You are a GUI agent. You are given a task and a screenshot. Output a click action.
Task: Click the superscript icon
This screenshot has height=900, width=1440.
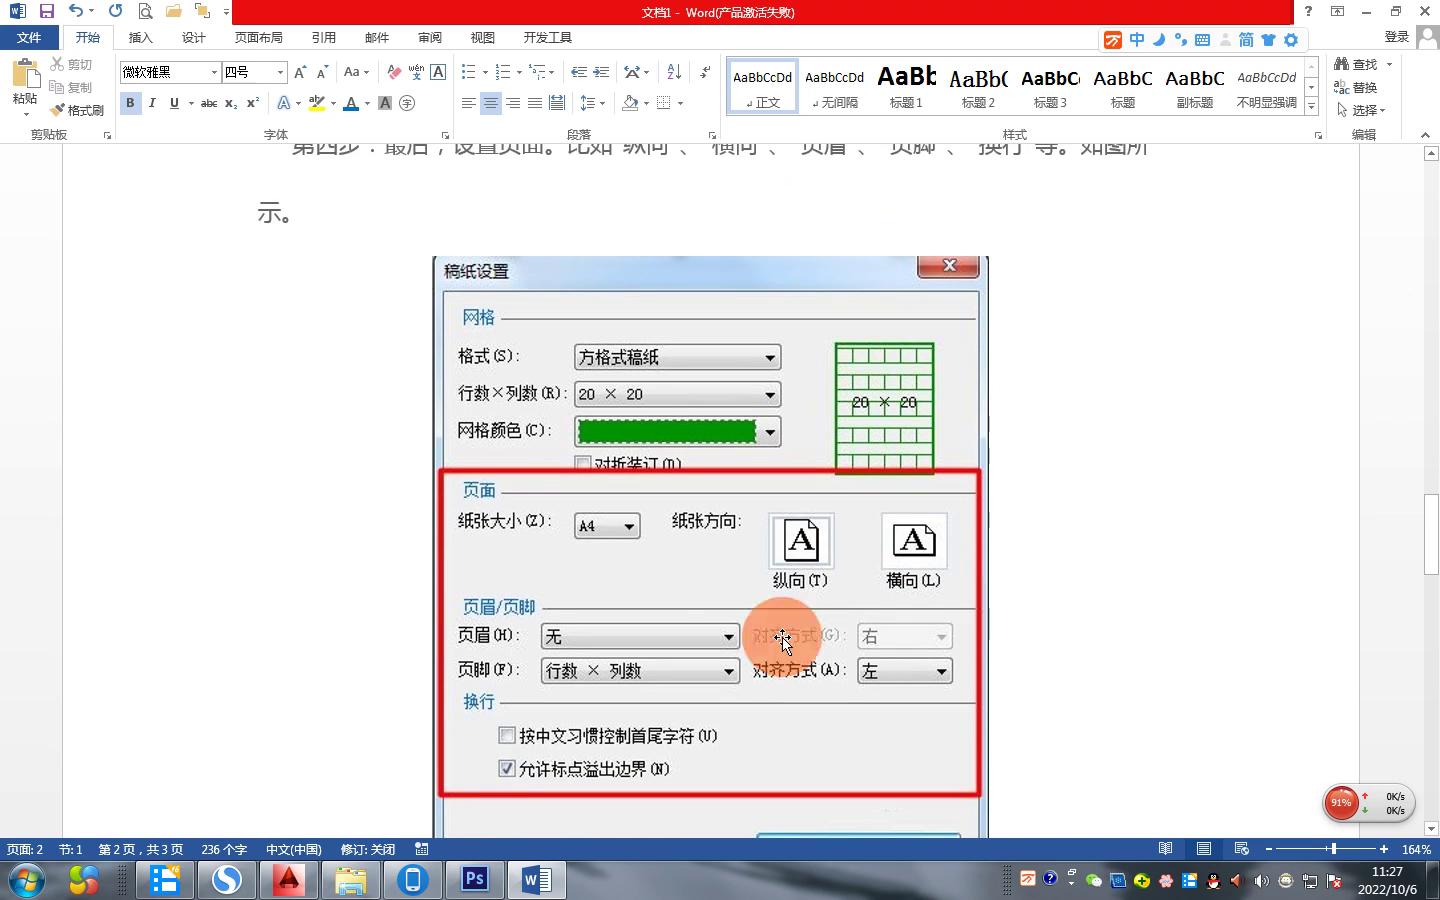[253, 103]
